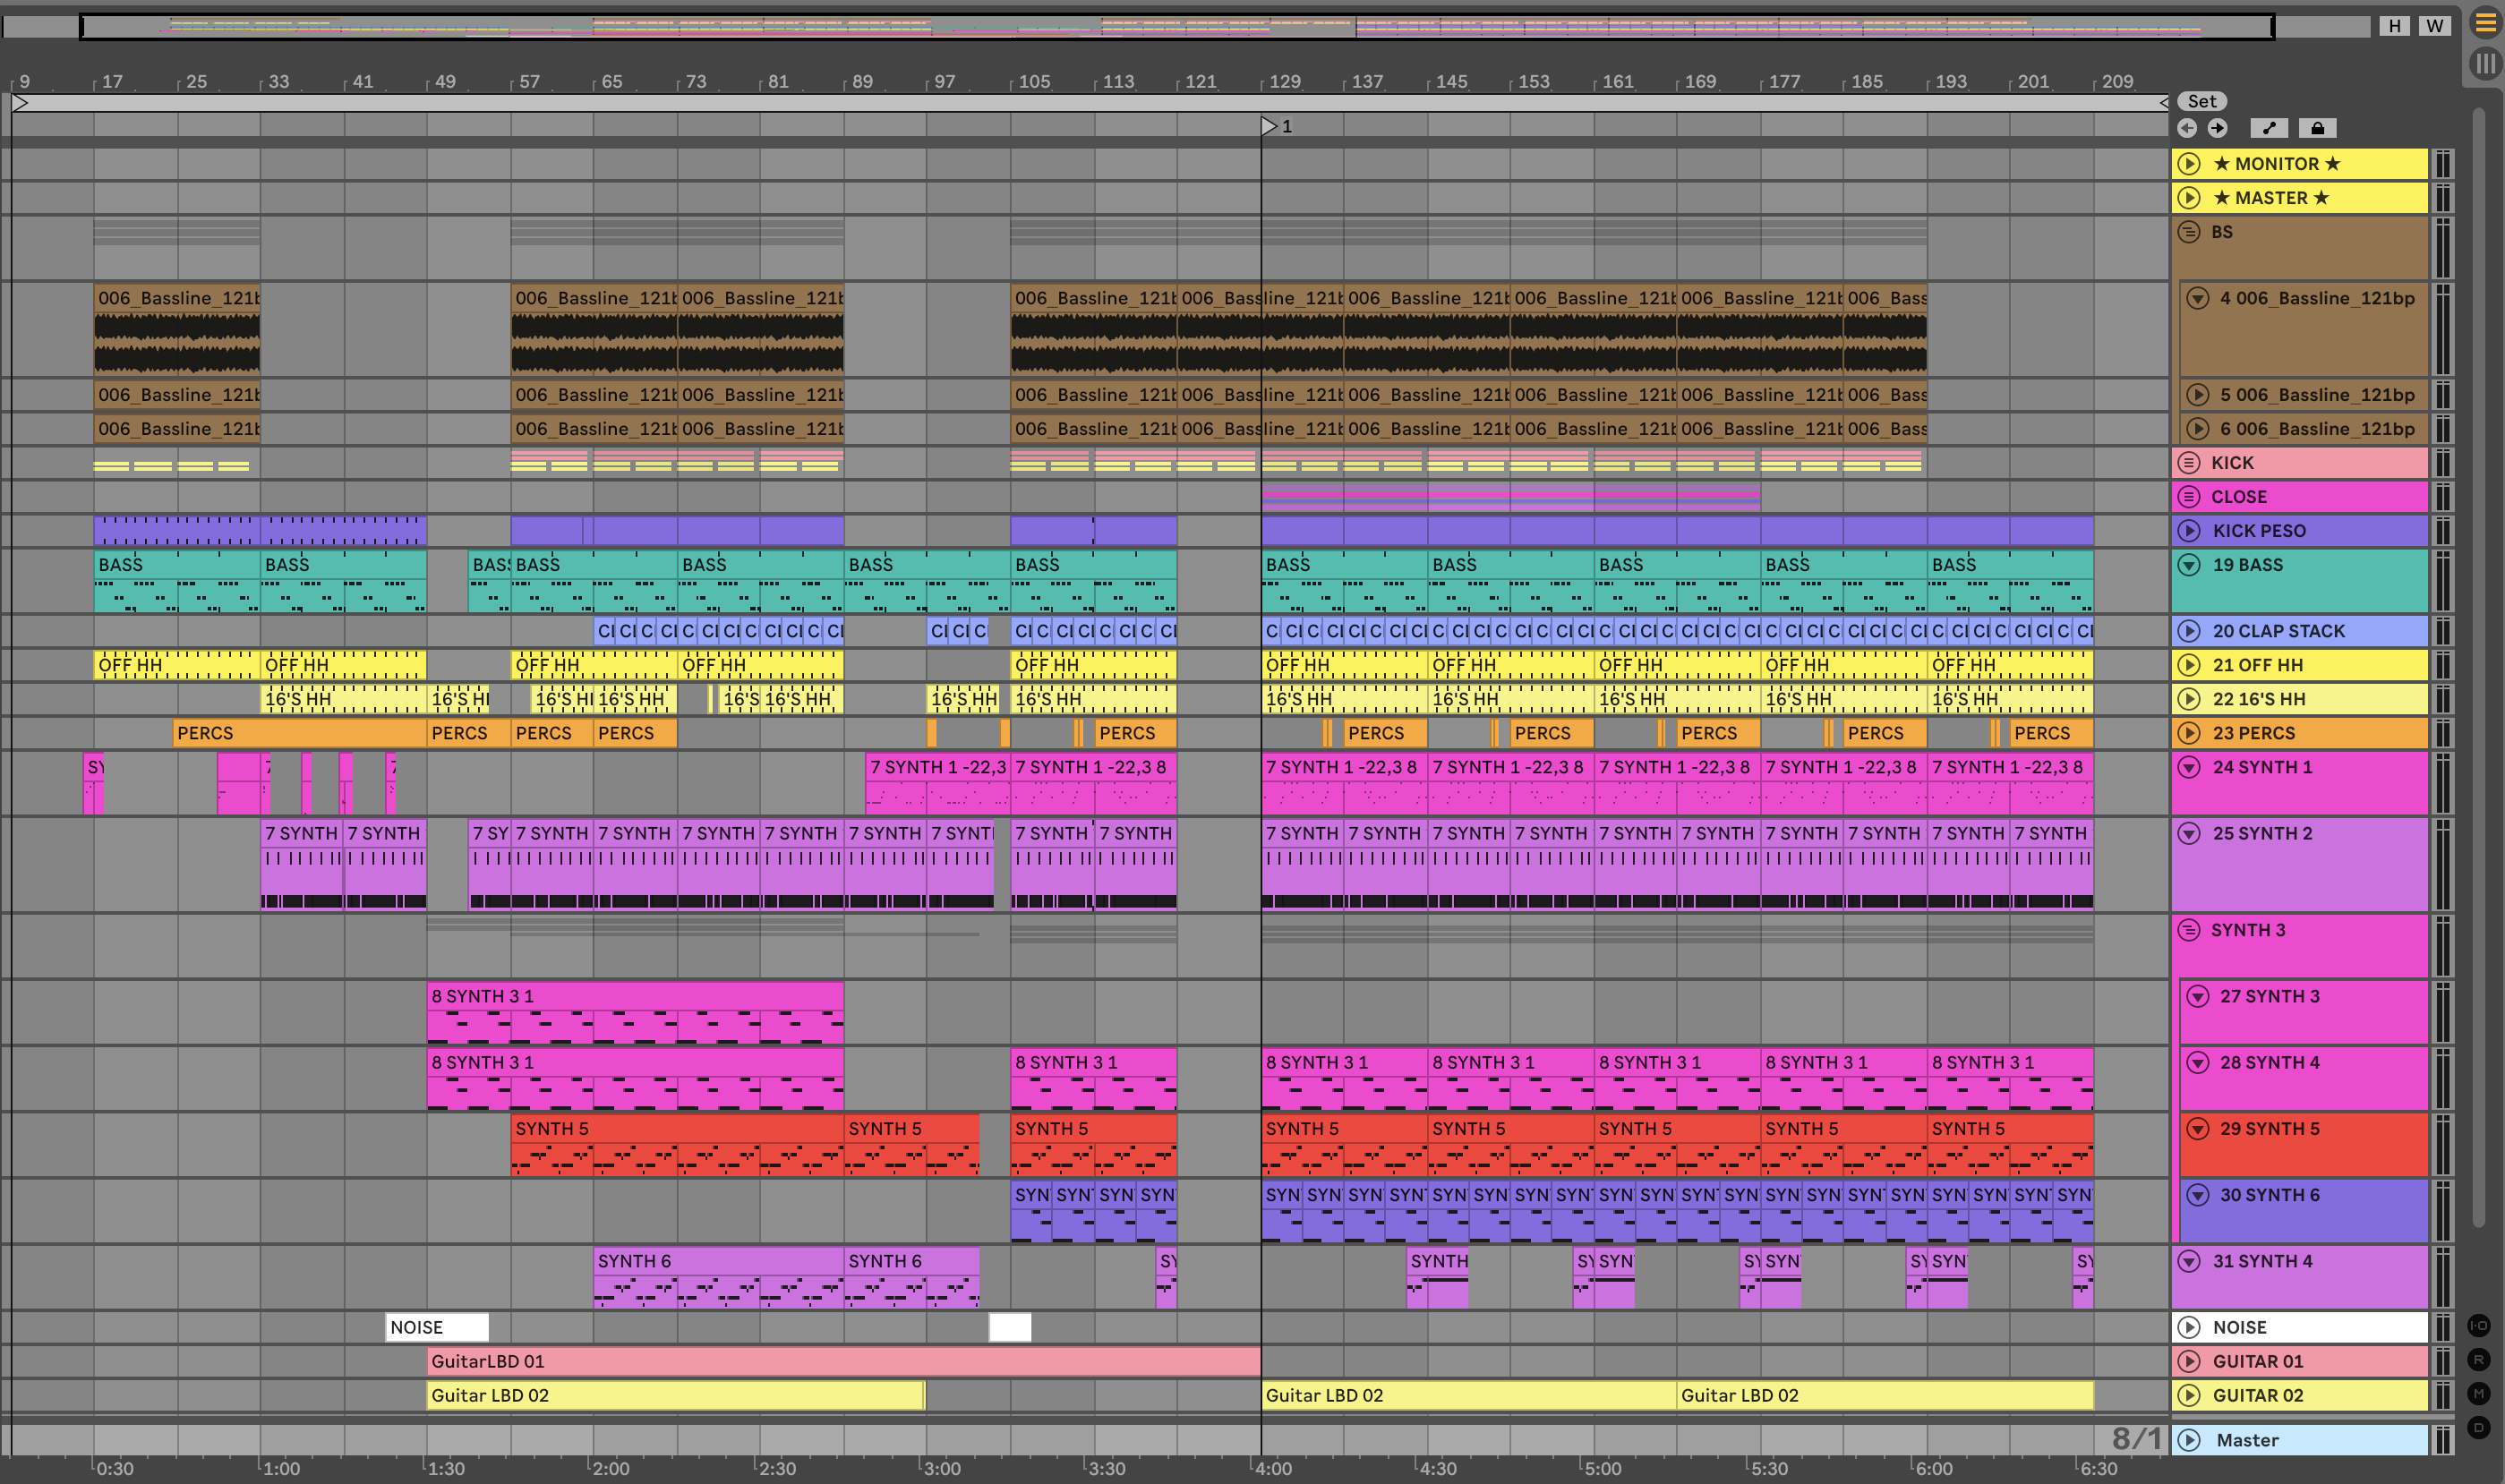Click the KICK group fold icon
This screenshot has width=2505, height=1484.
click(x=2189, y=463)
